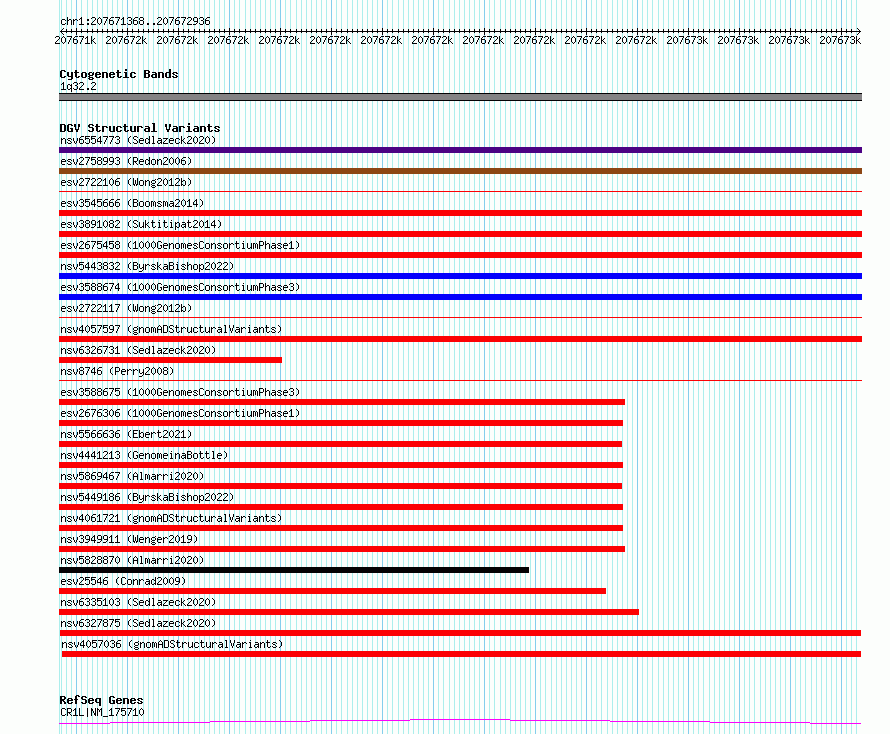890x734 pixels.
Task: Click nsv4061721 (gnomADStructuralVariants) label
Action: [171, 518]
